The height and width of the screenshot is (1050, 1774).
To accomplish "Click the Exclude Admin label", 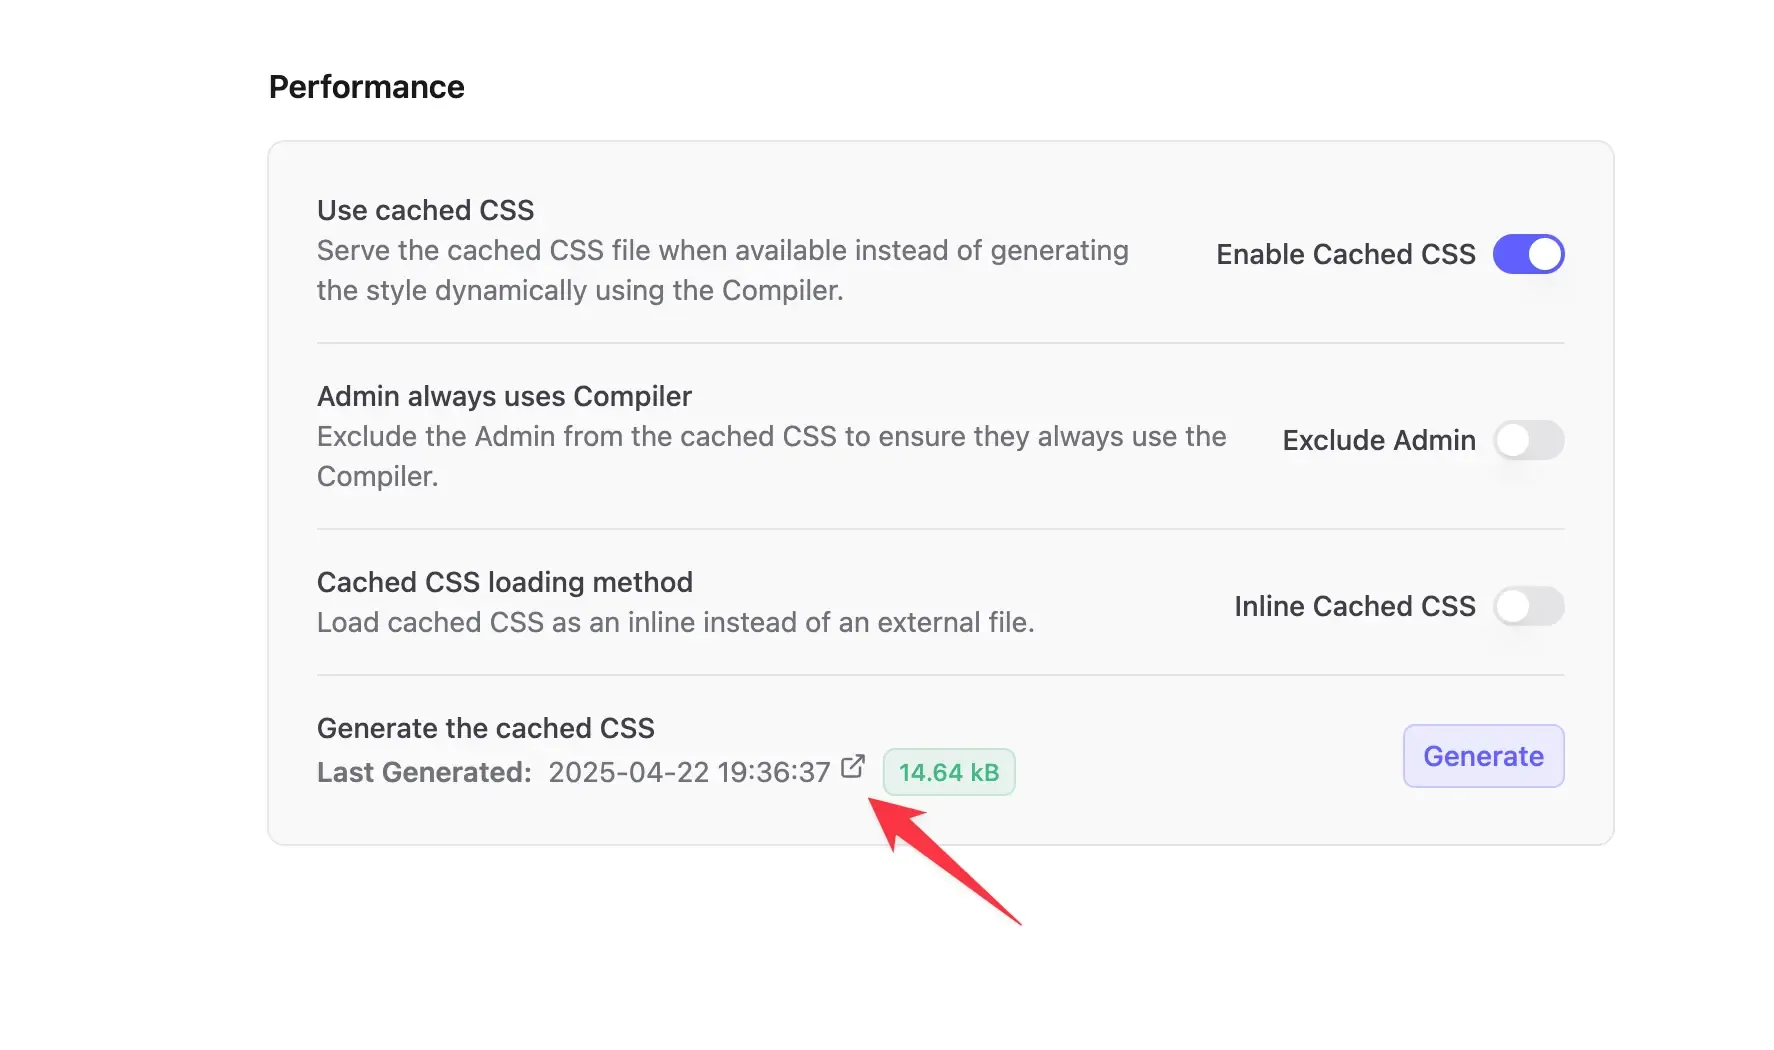I will (1378, 440).
